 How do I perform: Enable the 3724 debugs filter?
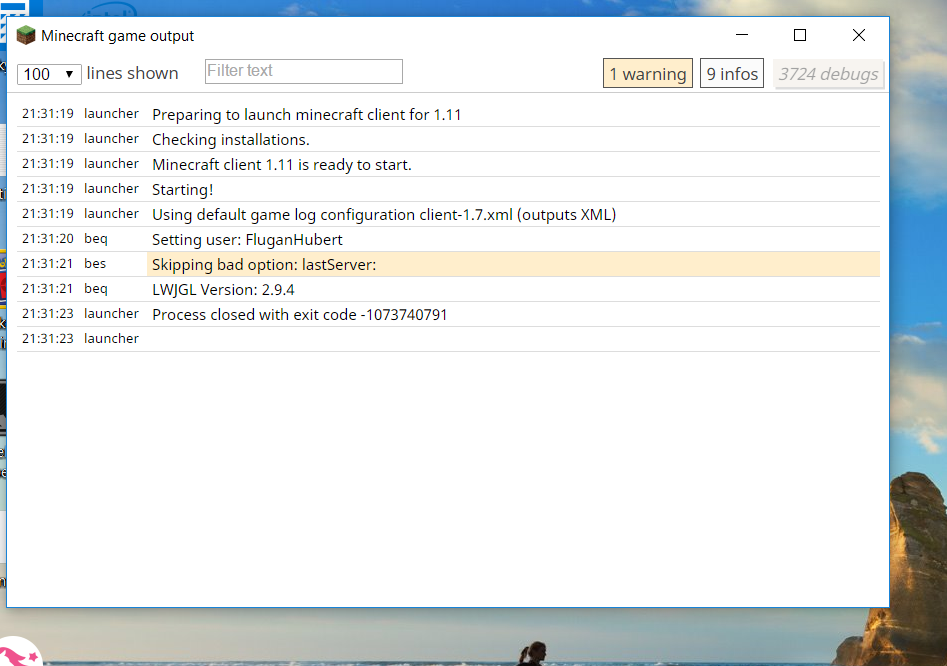coord(828,74)
